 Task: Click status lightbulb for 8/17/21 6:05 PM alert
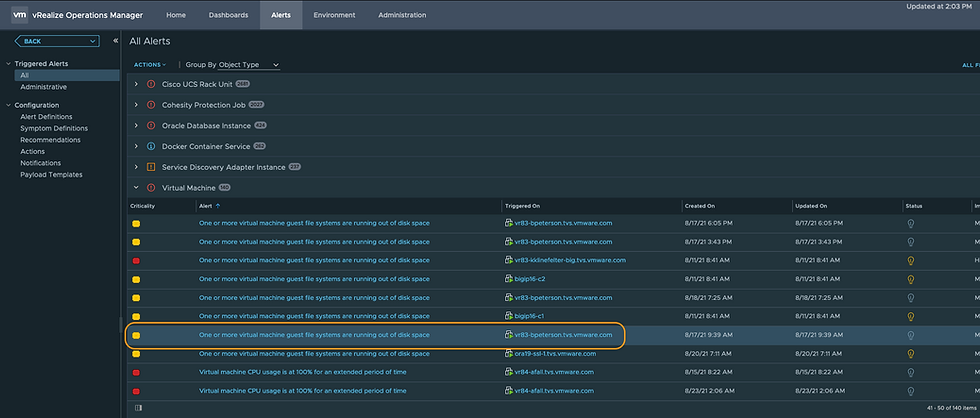(911, 223)
